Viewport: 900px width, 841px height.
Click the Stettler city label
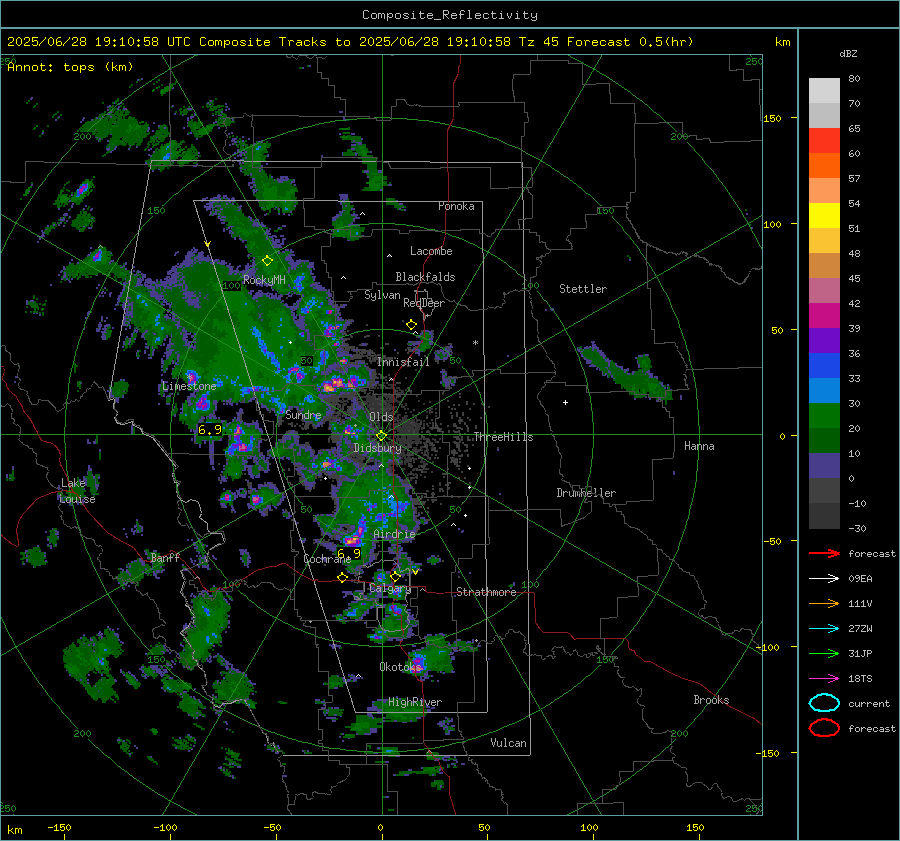coord(583,289)
